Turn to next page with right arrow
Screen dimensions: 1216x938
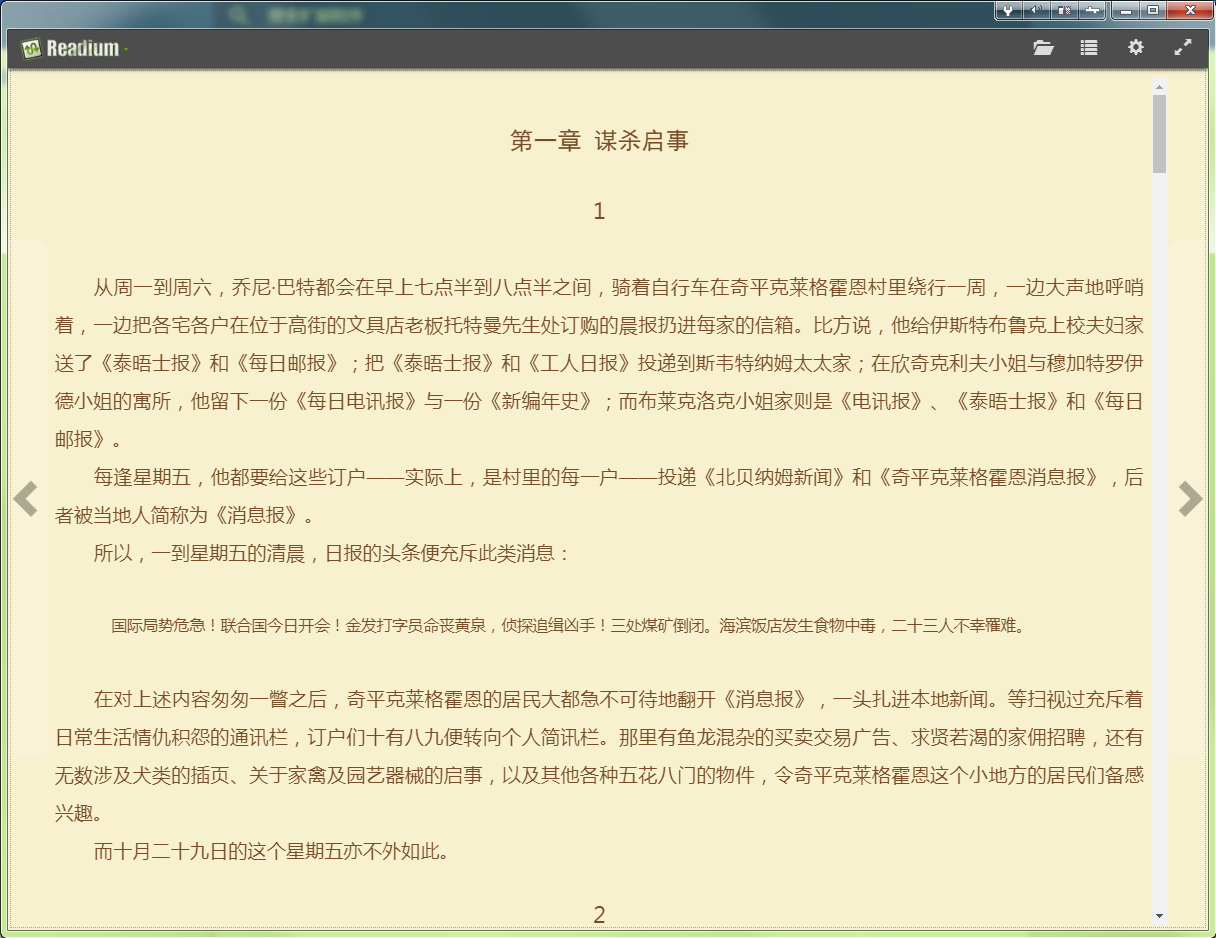pyautogui.click(x=1189, y=499)
